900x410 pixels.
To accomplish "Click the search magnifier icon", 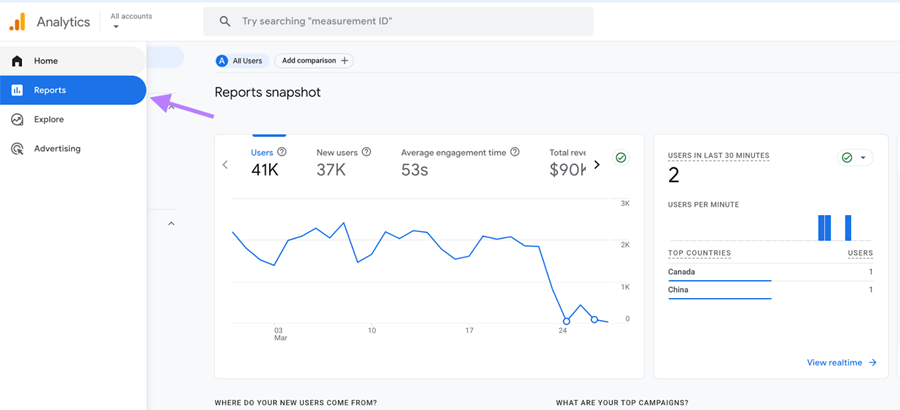I will (x=225, y=21).
